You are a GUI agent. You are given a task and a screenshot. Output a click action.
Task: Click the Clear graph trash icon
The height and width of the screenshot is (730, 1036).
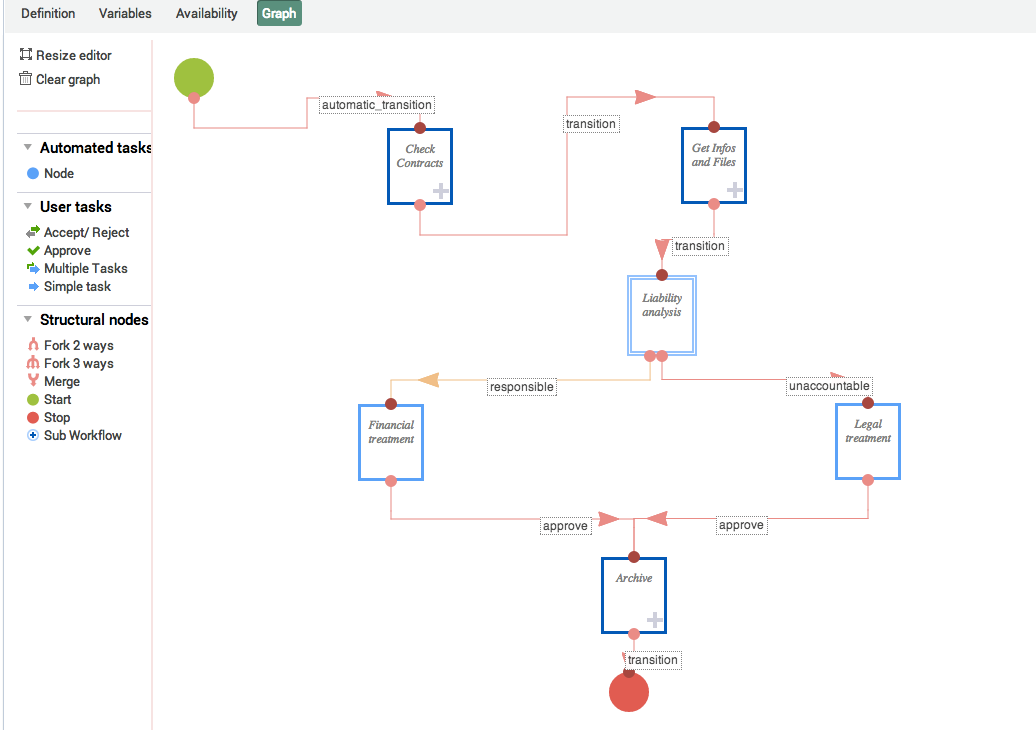[26, 79]
